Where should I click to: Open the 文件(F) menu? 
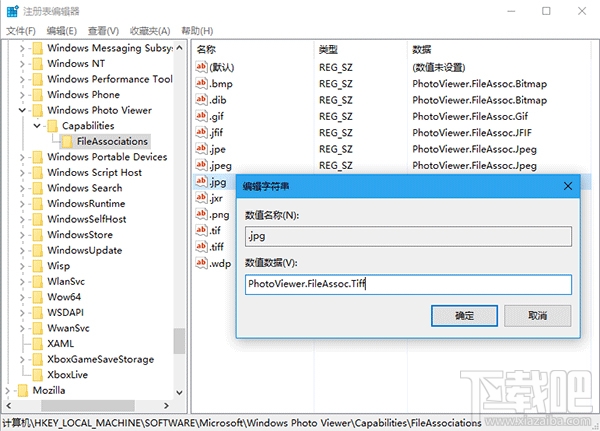coord(21,31)
